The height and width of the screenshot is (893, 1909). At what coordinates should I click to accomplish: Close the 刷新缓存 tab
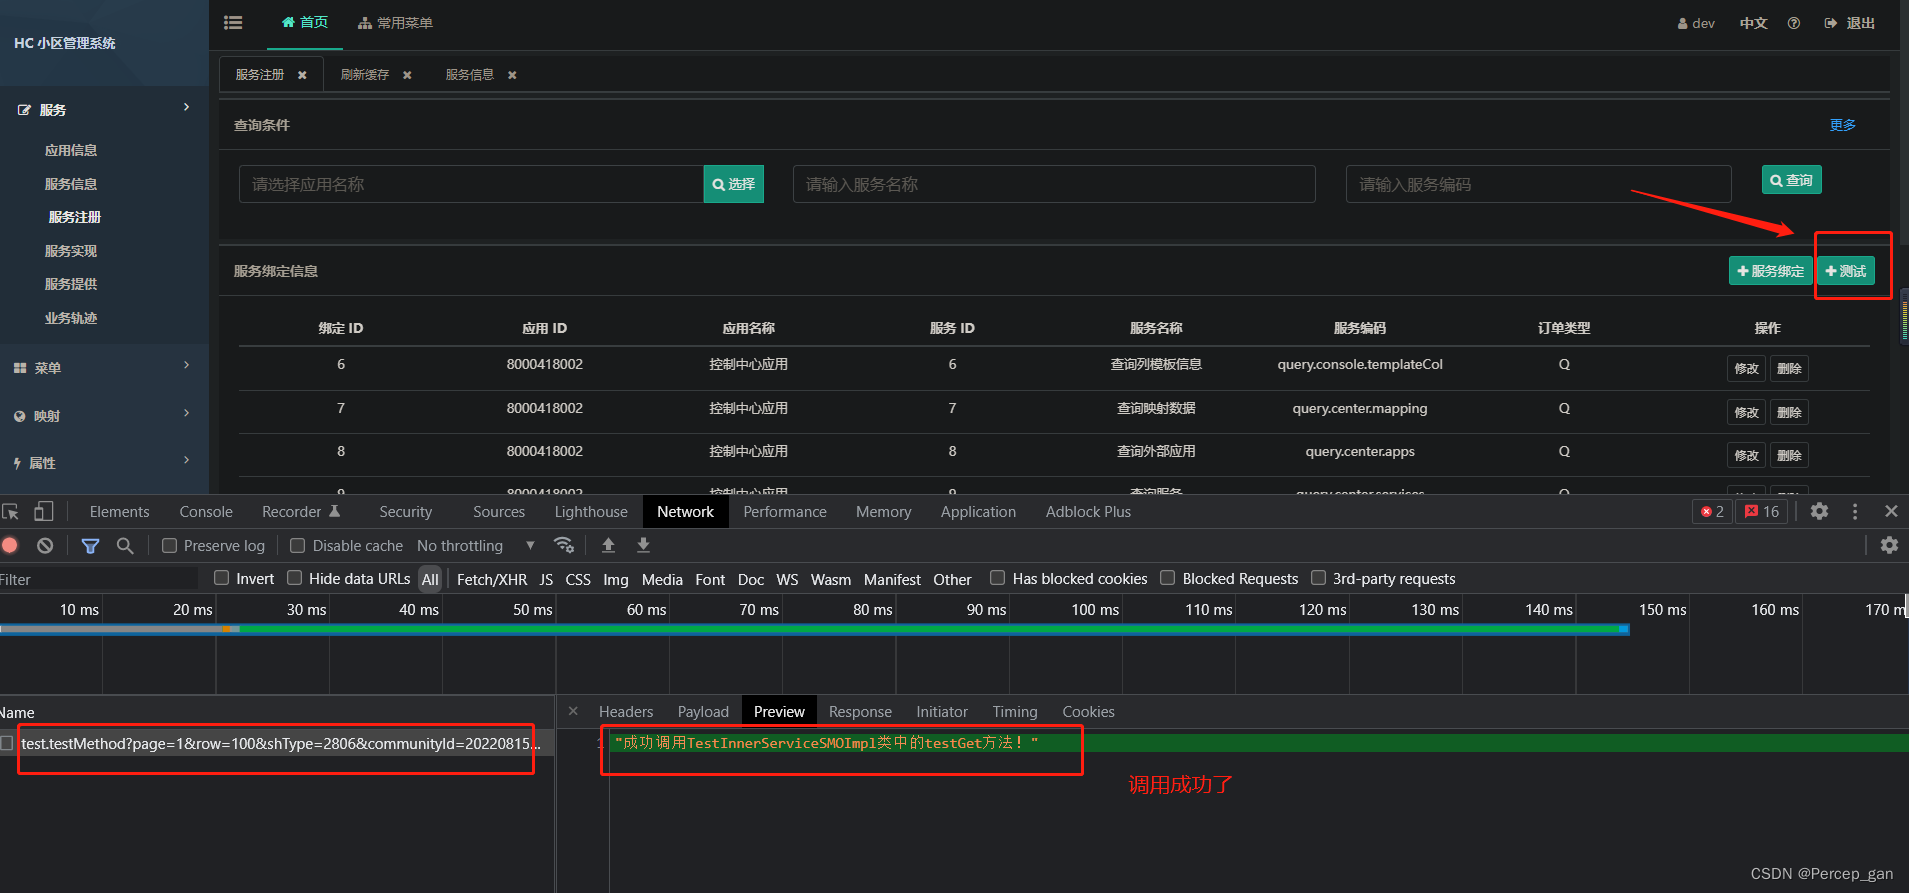[x=407, y=75]
